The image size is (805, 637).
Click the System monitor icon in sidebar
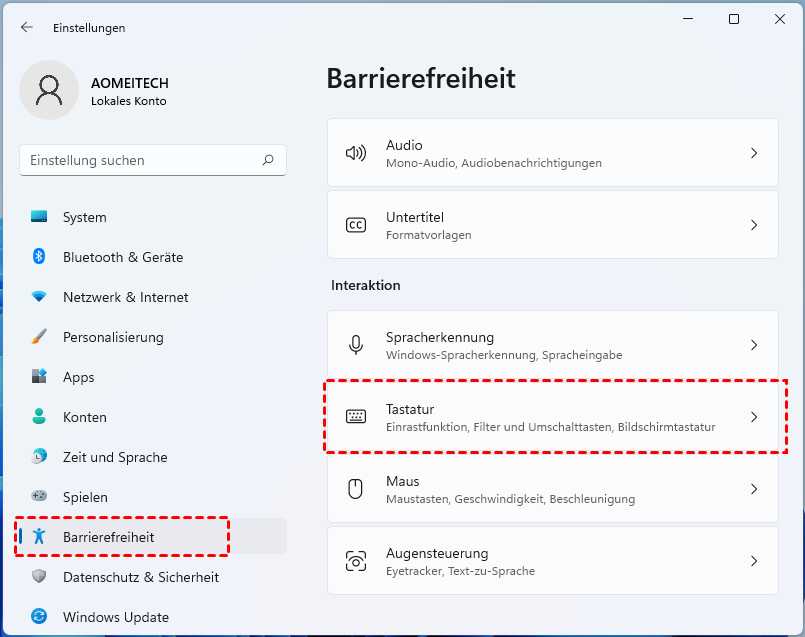point(39,217)
